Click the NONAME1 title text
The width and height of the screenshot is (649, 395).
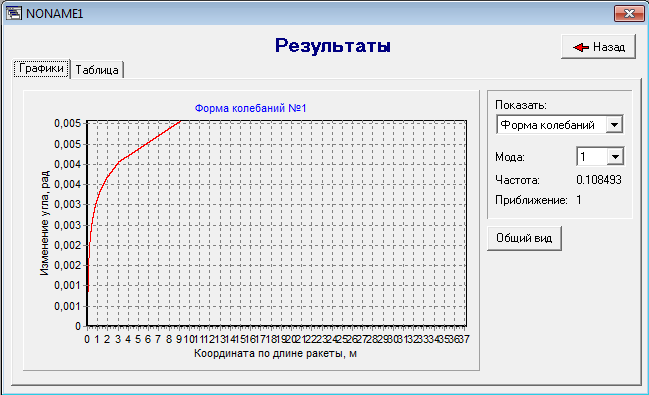(55, 14)
